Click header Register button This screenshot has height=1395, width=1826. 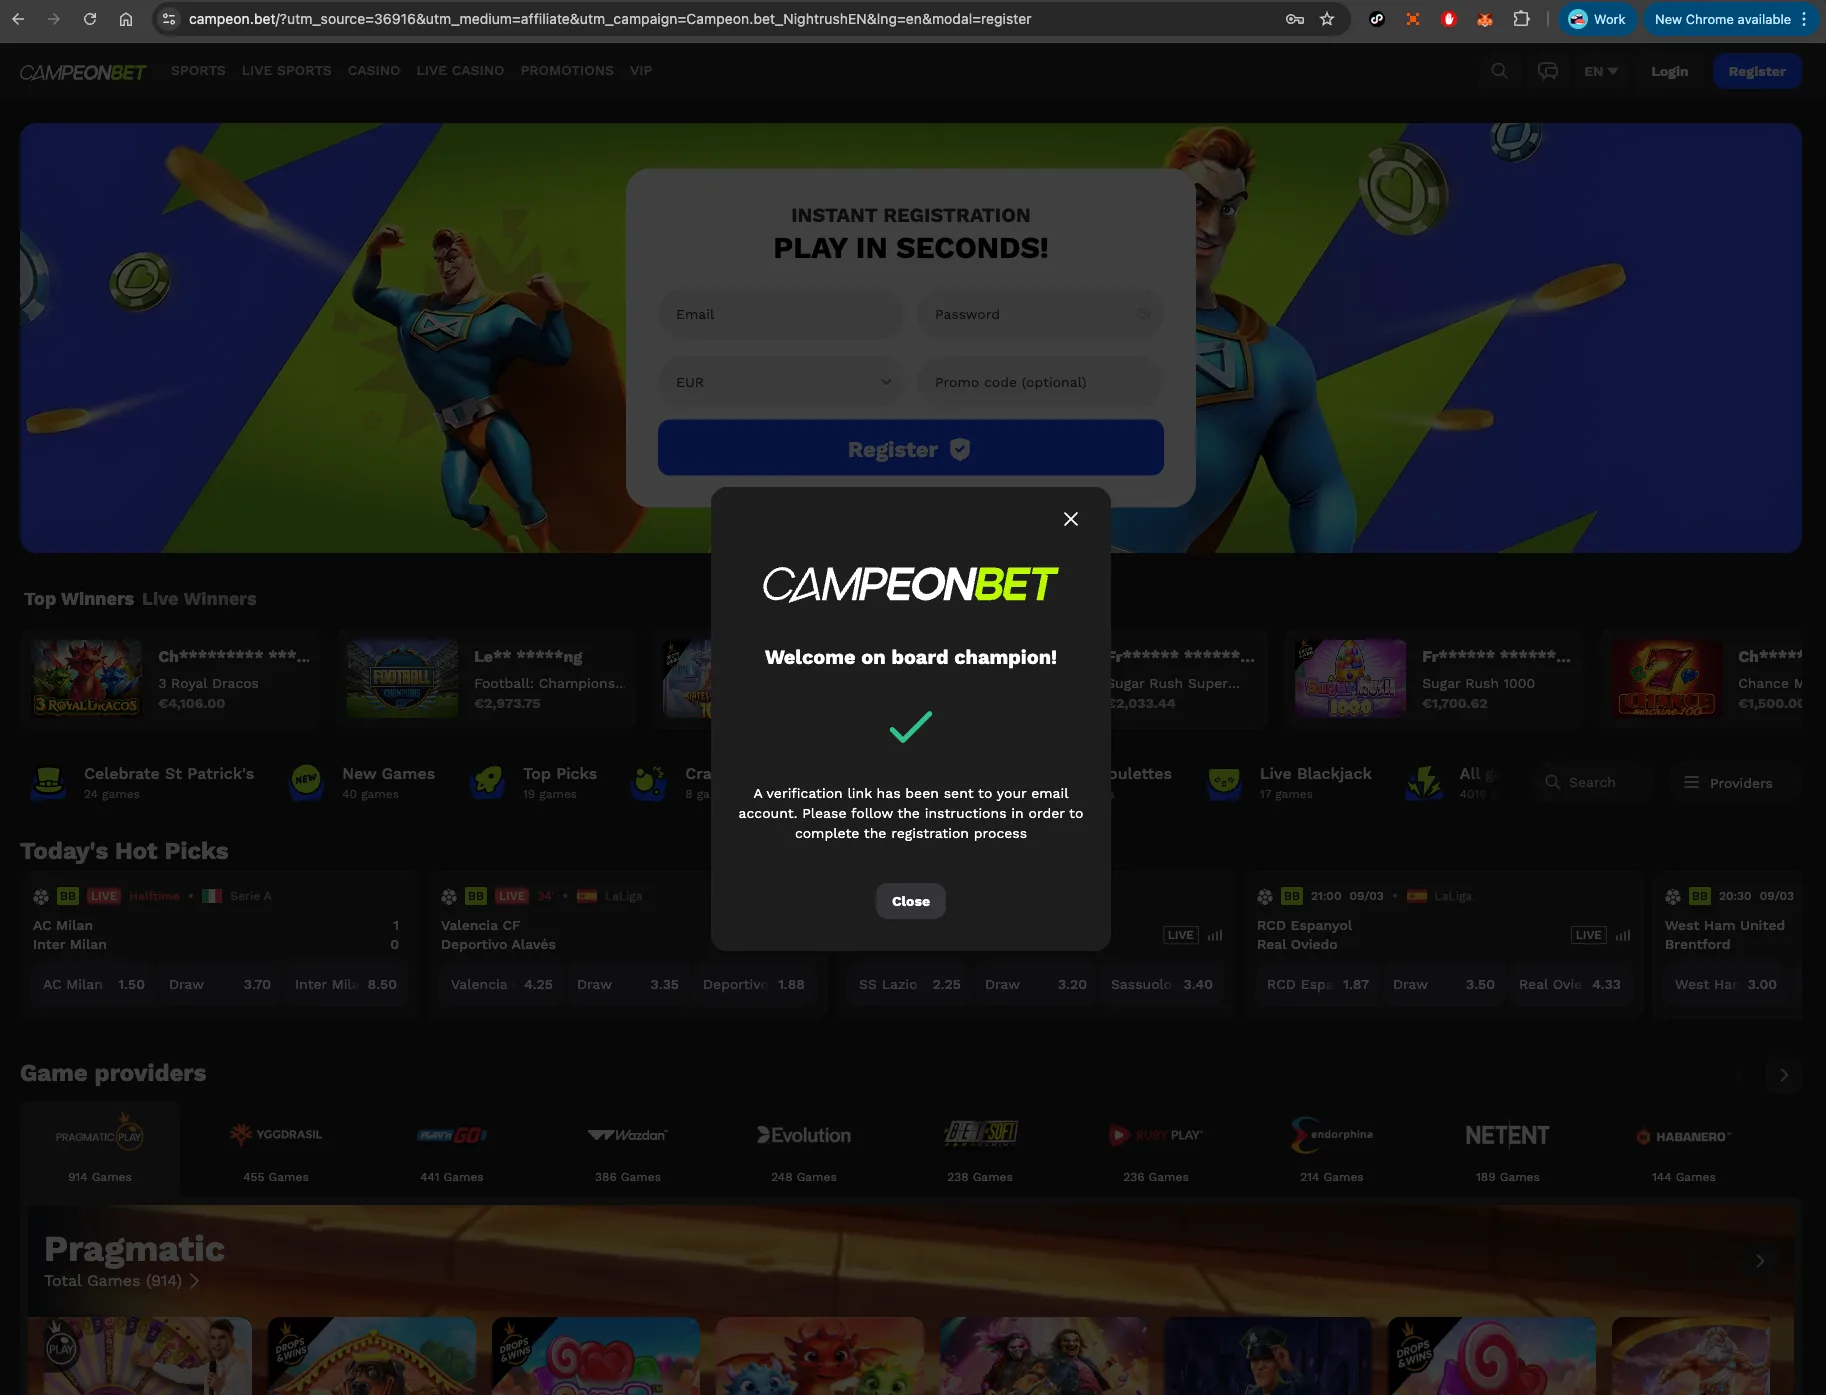click(x=1757, y=71)
